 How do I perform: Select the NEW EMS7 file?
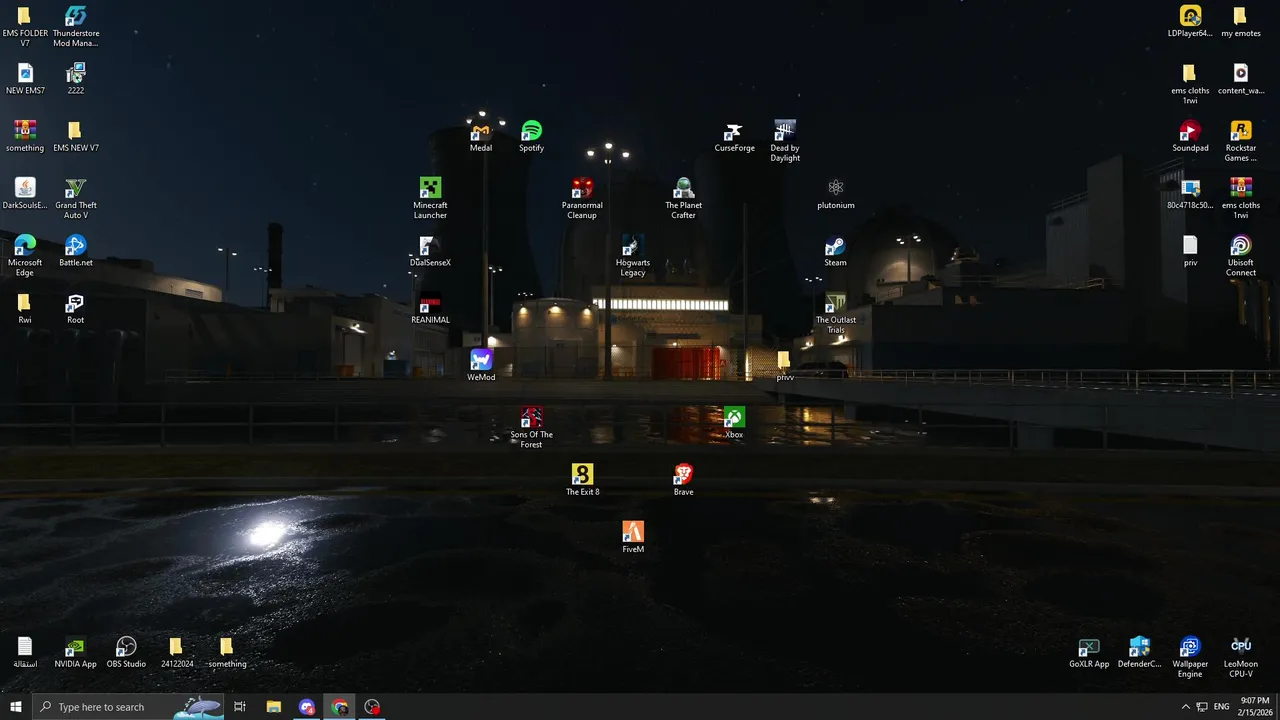point(25,79)
